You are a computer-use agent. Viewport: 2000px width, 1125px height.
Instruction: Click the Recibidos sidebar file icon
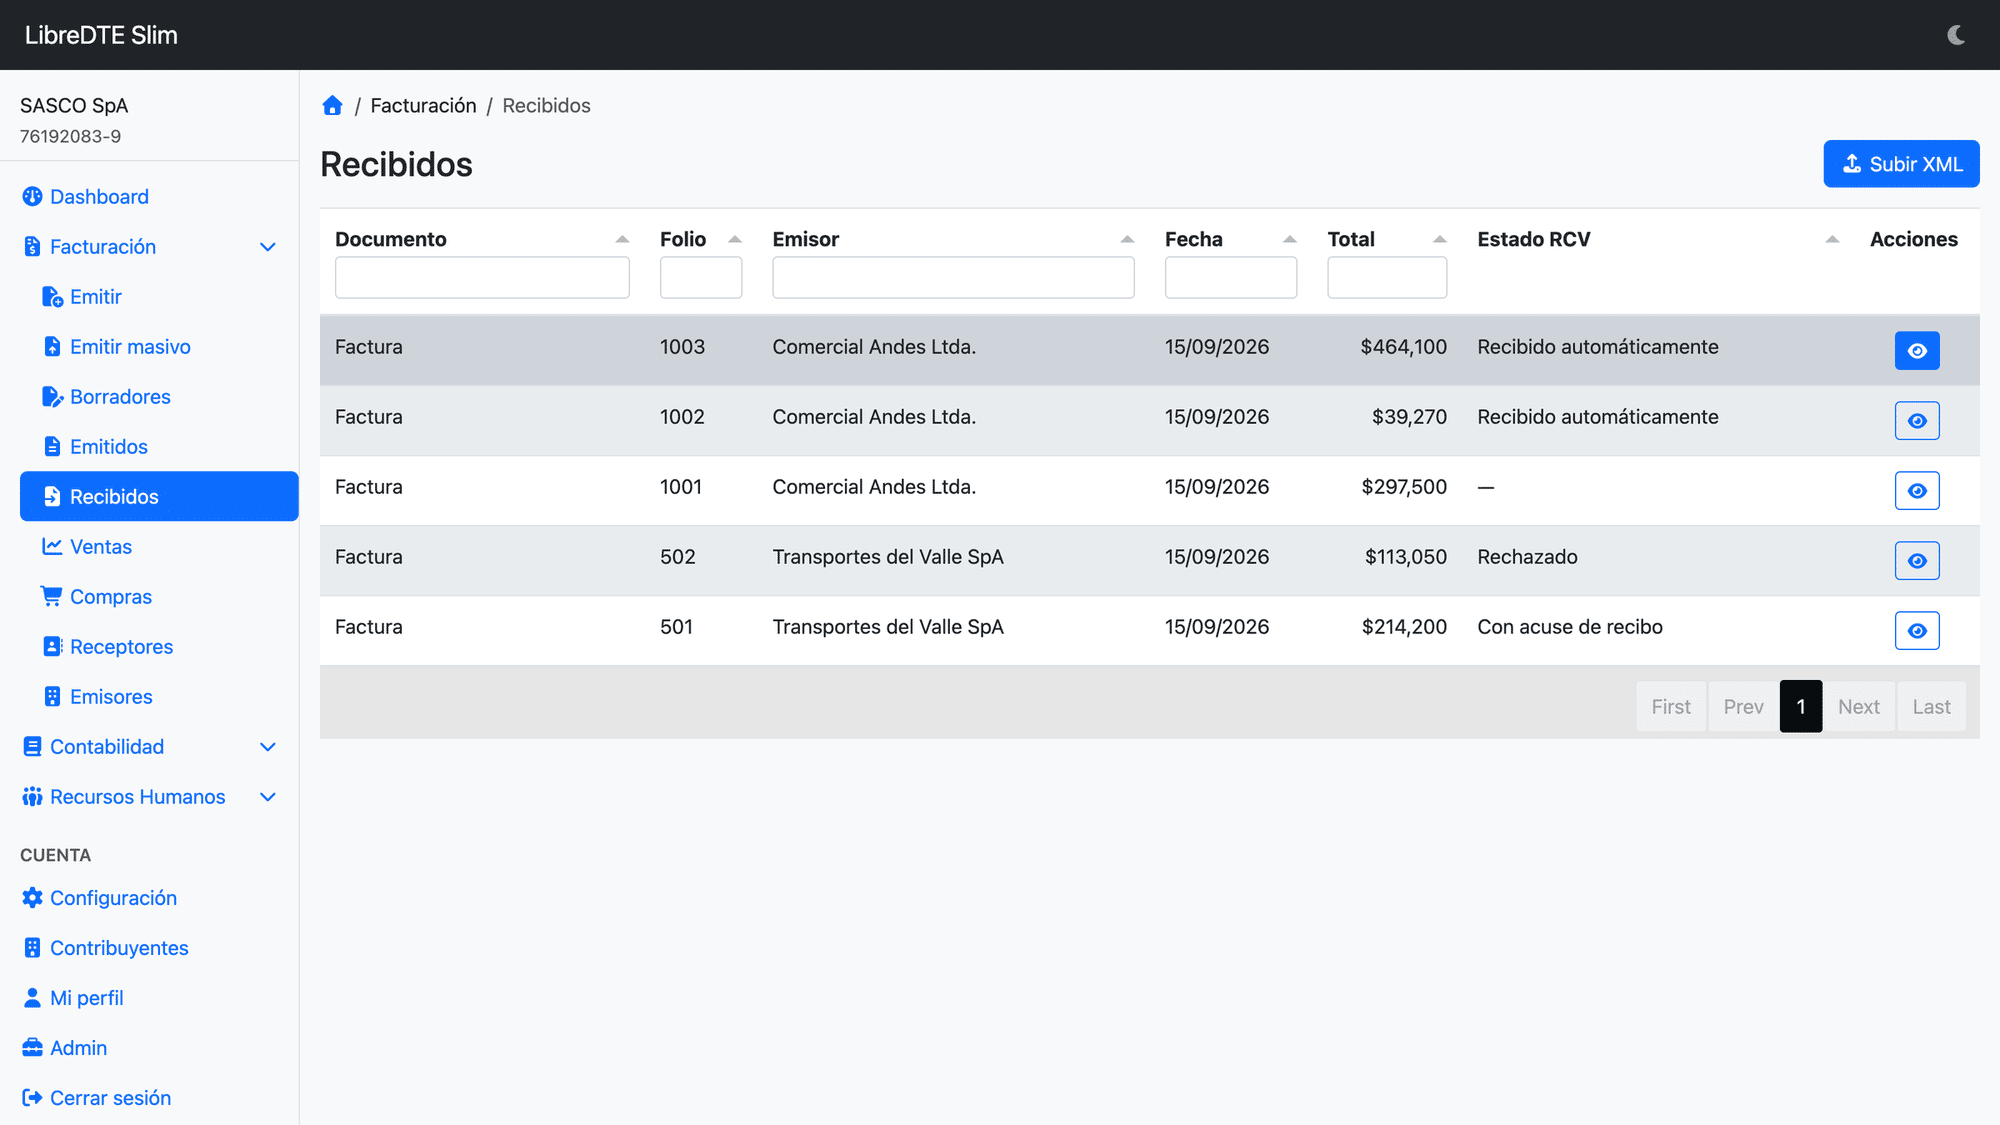(52, 497)
